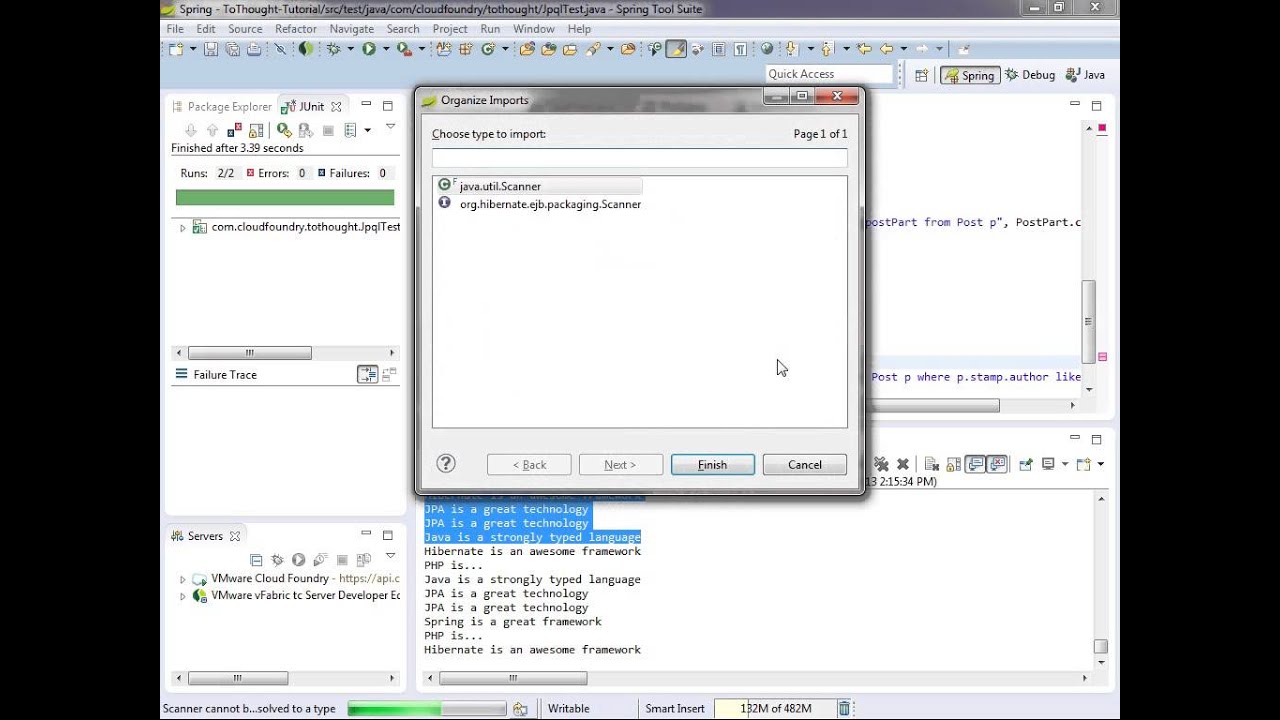Switch to Spring perspective
The height and width of the screenshot is (720, 1280).
coord(970,75)
